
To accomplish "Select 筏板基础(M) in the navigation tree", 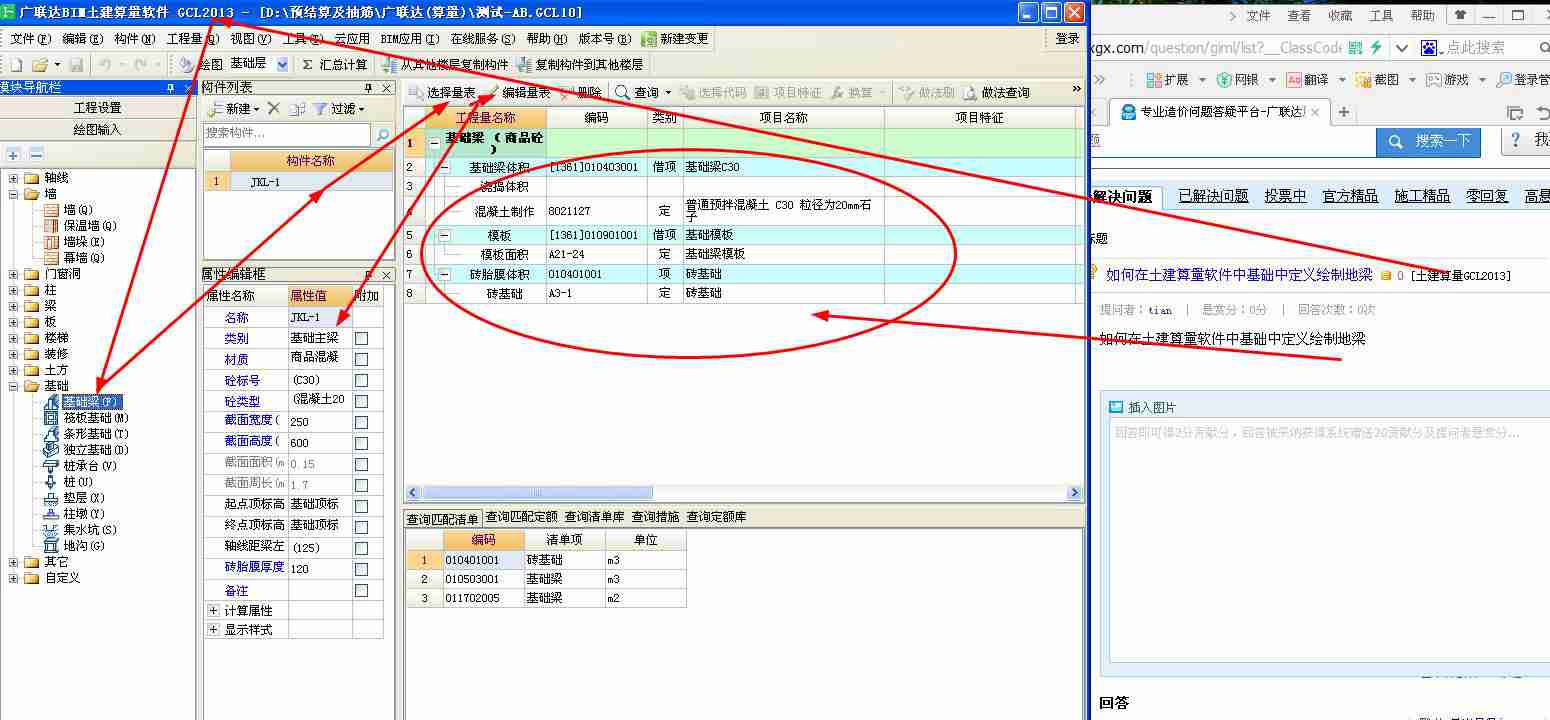I will pyautogui.click(x=96, y=418).
